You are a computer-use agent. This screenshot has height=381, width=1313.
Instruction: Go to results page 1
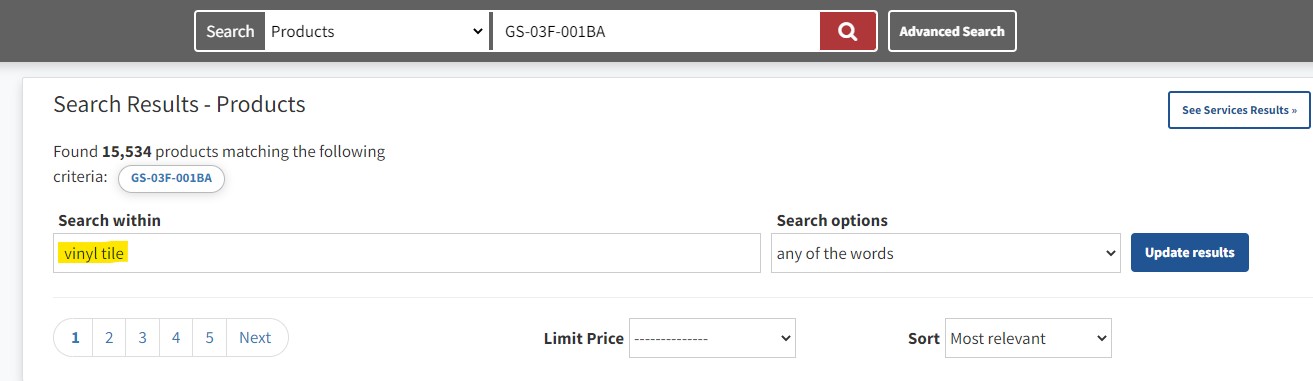coord(75,338)
